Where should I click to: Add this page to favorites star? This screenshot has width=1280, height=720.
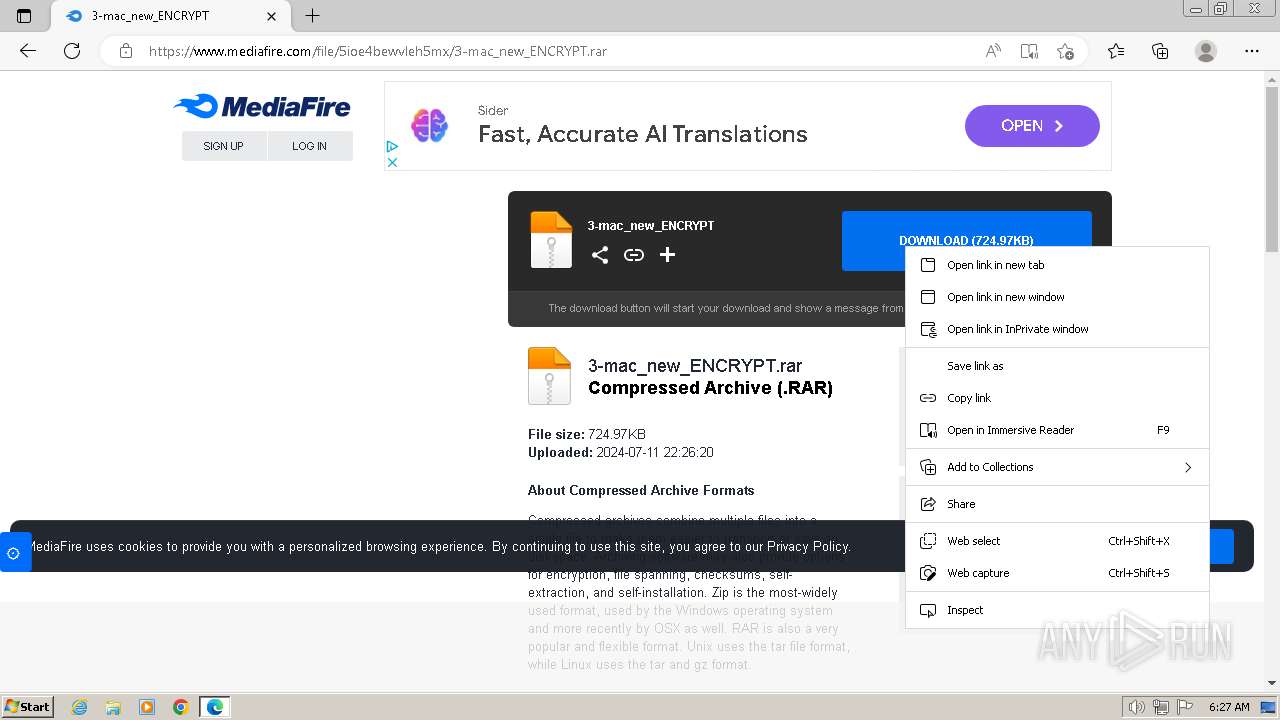tap(1065, 51)
